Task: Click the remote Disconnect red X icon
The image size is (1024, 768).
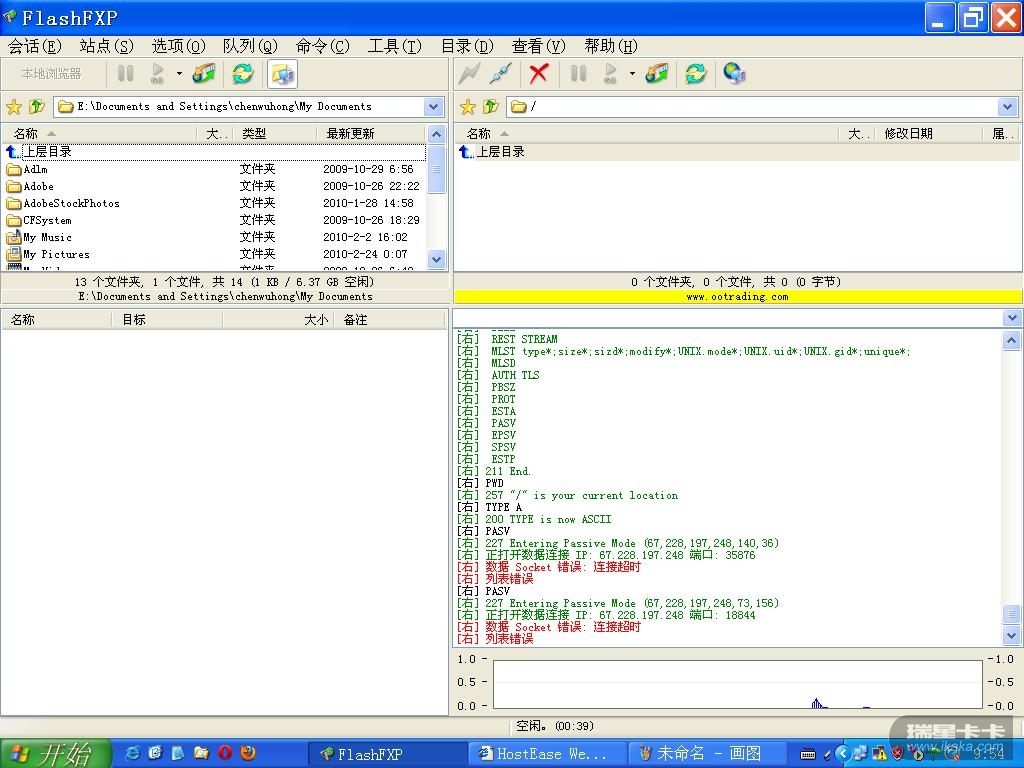Action: 539,73
